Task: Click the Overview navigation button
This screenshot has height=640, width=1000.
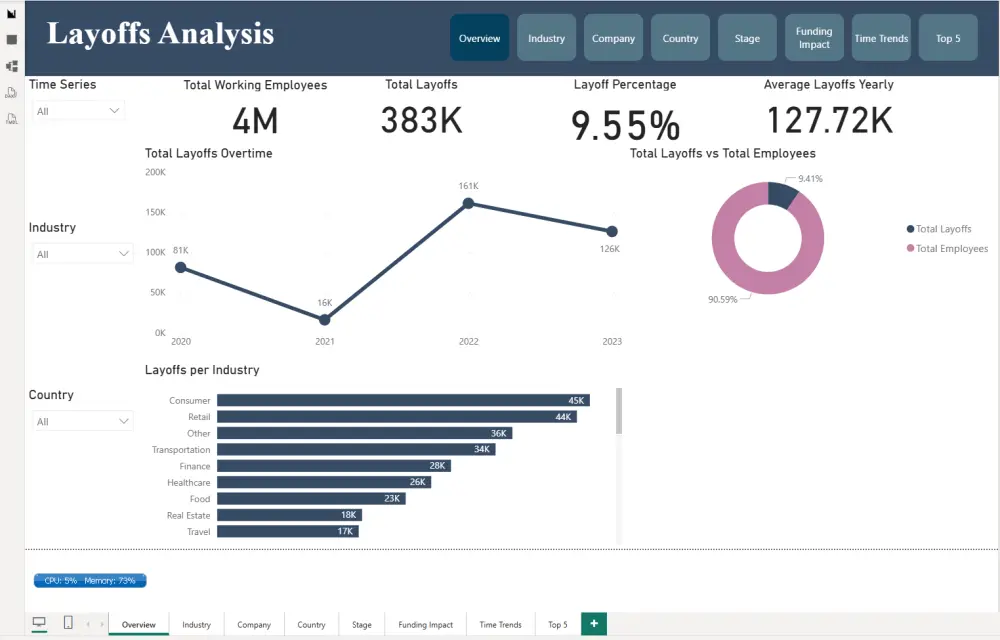Action: coord(479,38)
